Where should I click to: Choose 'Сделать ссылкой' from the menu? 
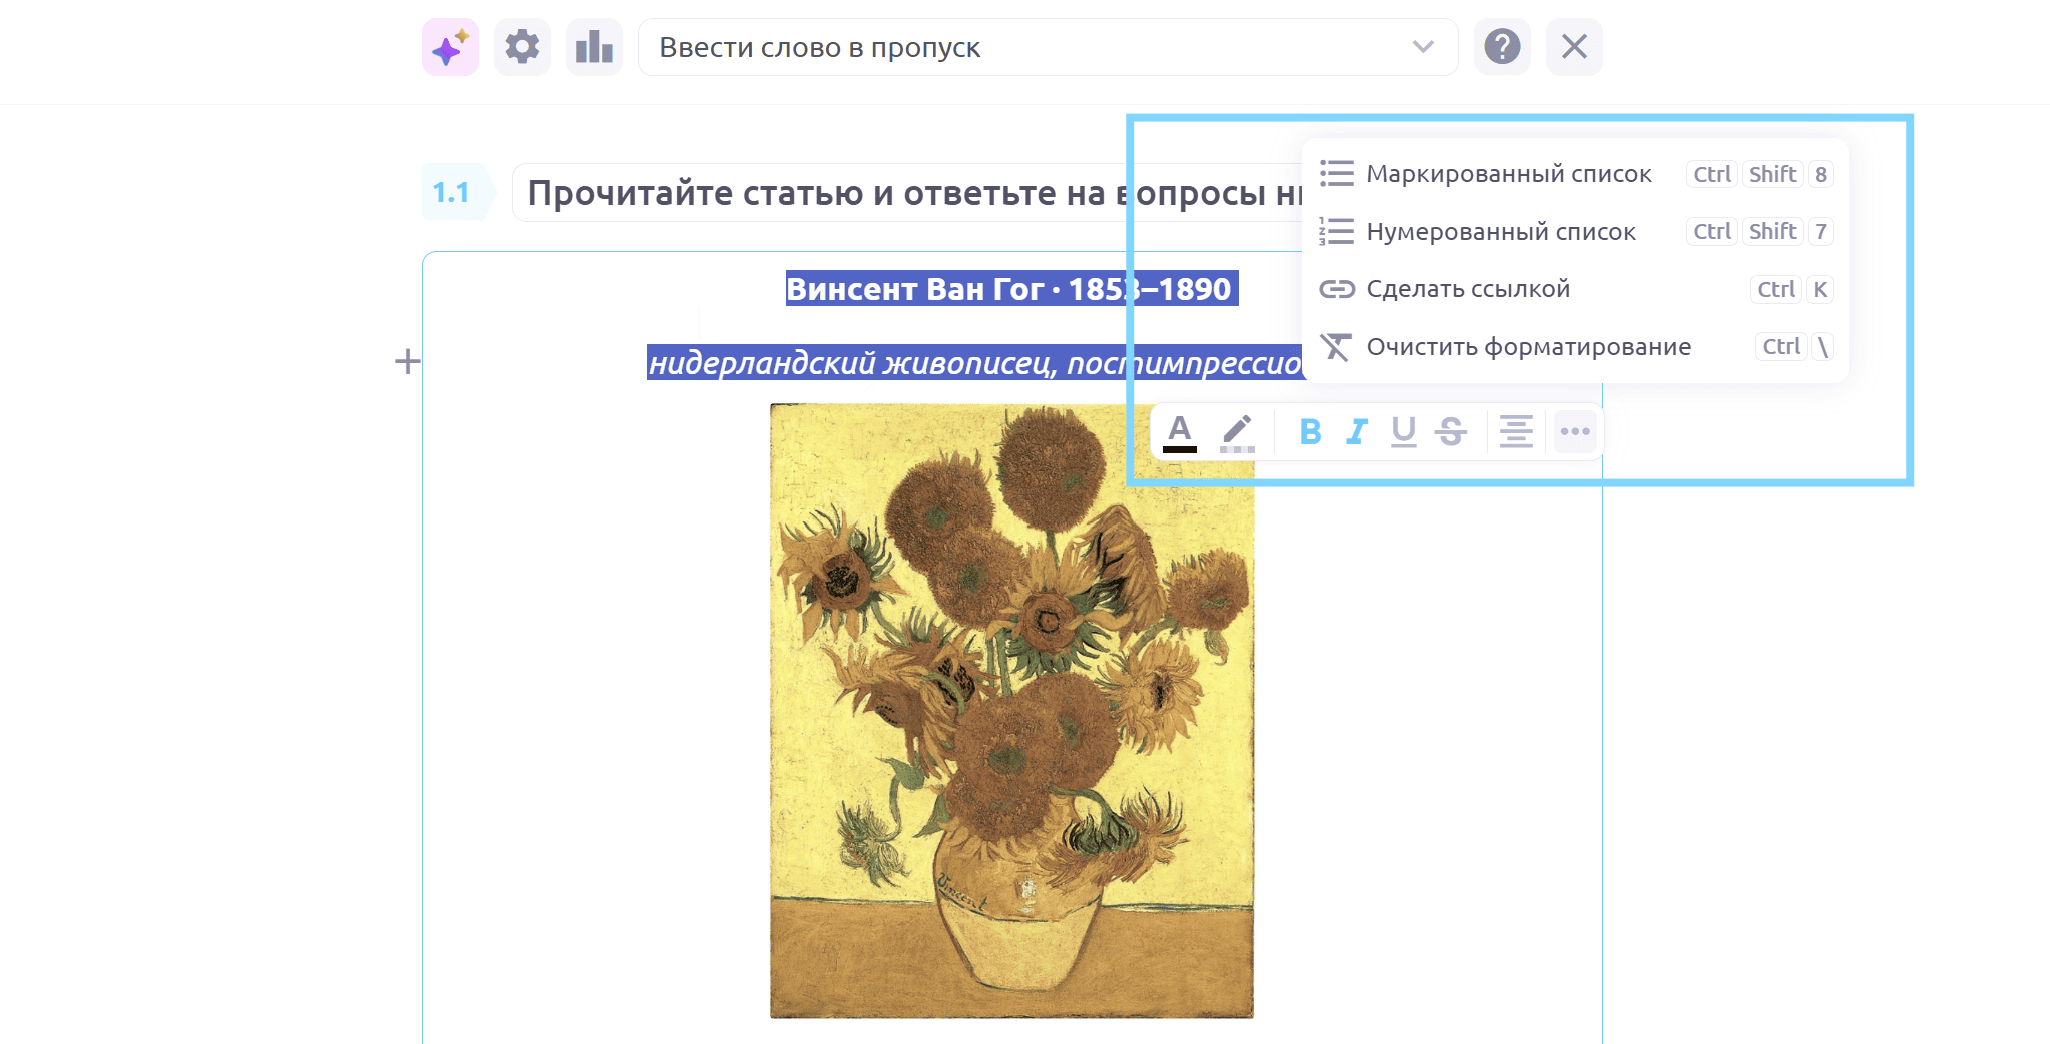1575,289
